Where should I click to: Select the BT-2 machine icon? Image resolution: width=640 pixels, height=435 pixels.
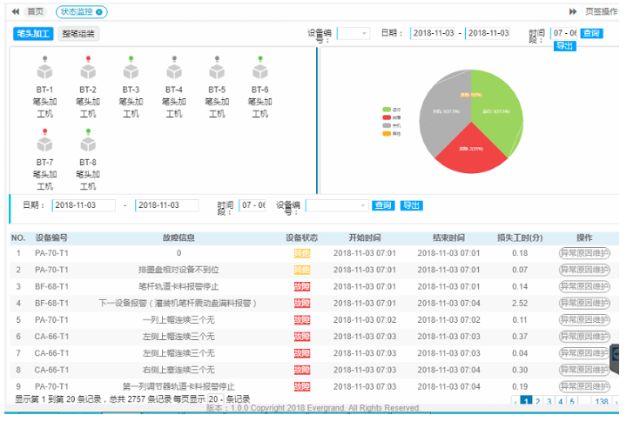click(x=88, y=72)
